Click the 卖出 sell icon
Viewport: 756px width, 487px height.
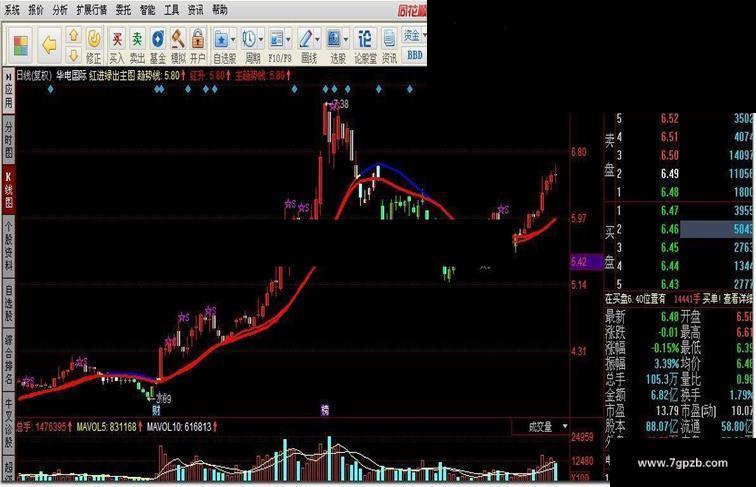pos(137,46)
